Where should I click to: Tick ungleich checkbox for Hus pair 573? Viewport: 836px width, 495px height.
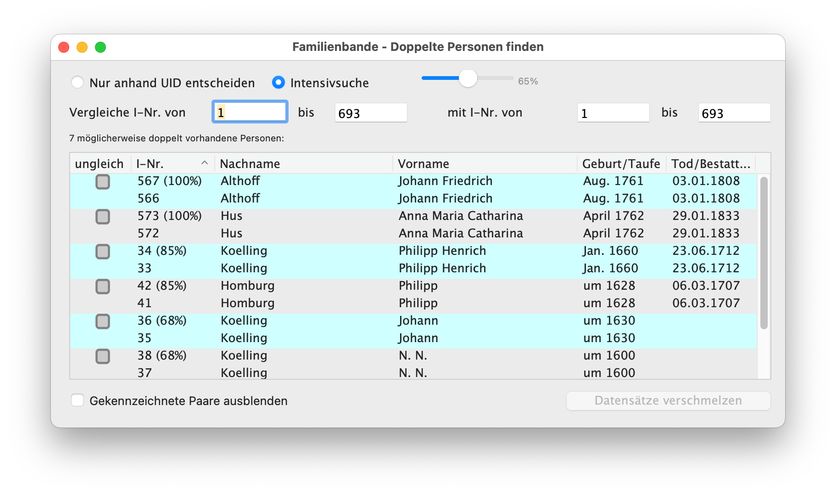pyautogui.click(x=103, y=217)
